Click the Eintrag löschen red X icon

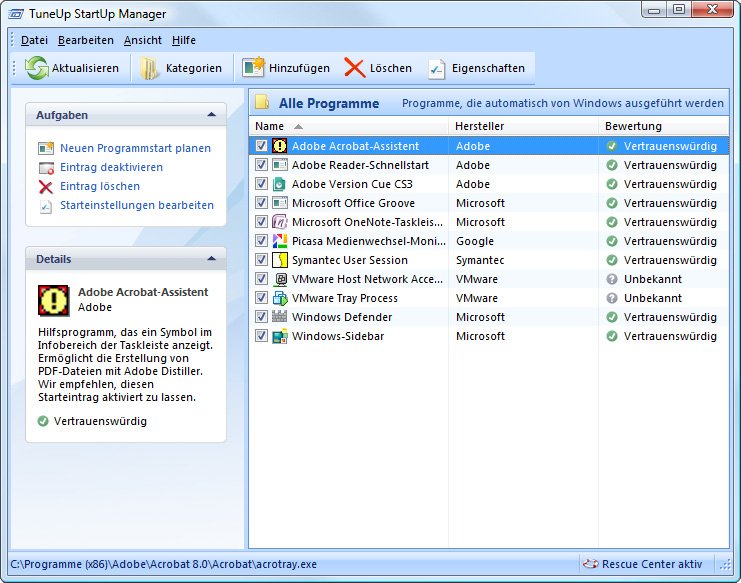pyautogui.click(x=46, y=187)
